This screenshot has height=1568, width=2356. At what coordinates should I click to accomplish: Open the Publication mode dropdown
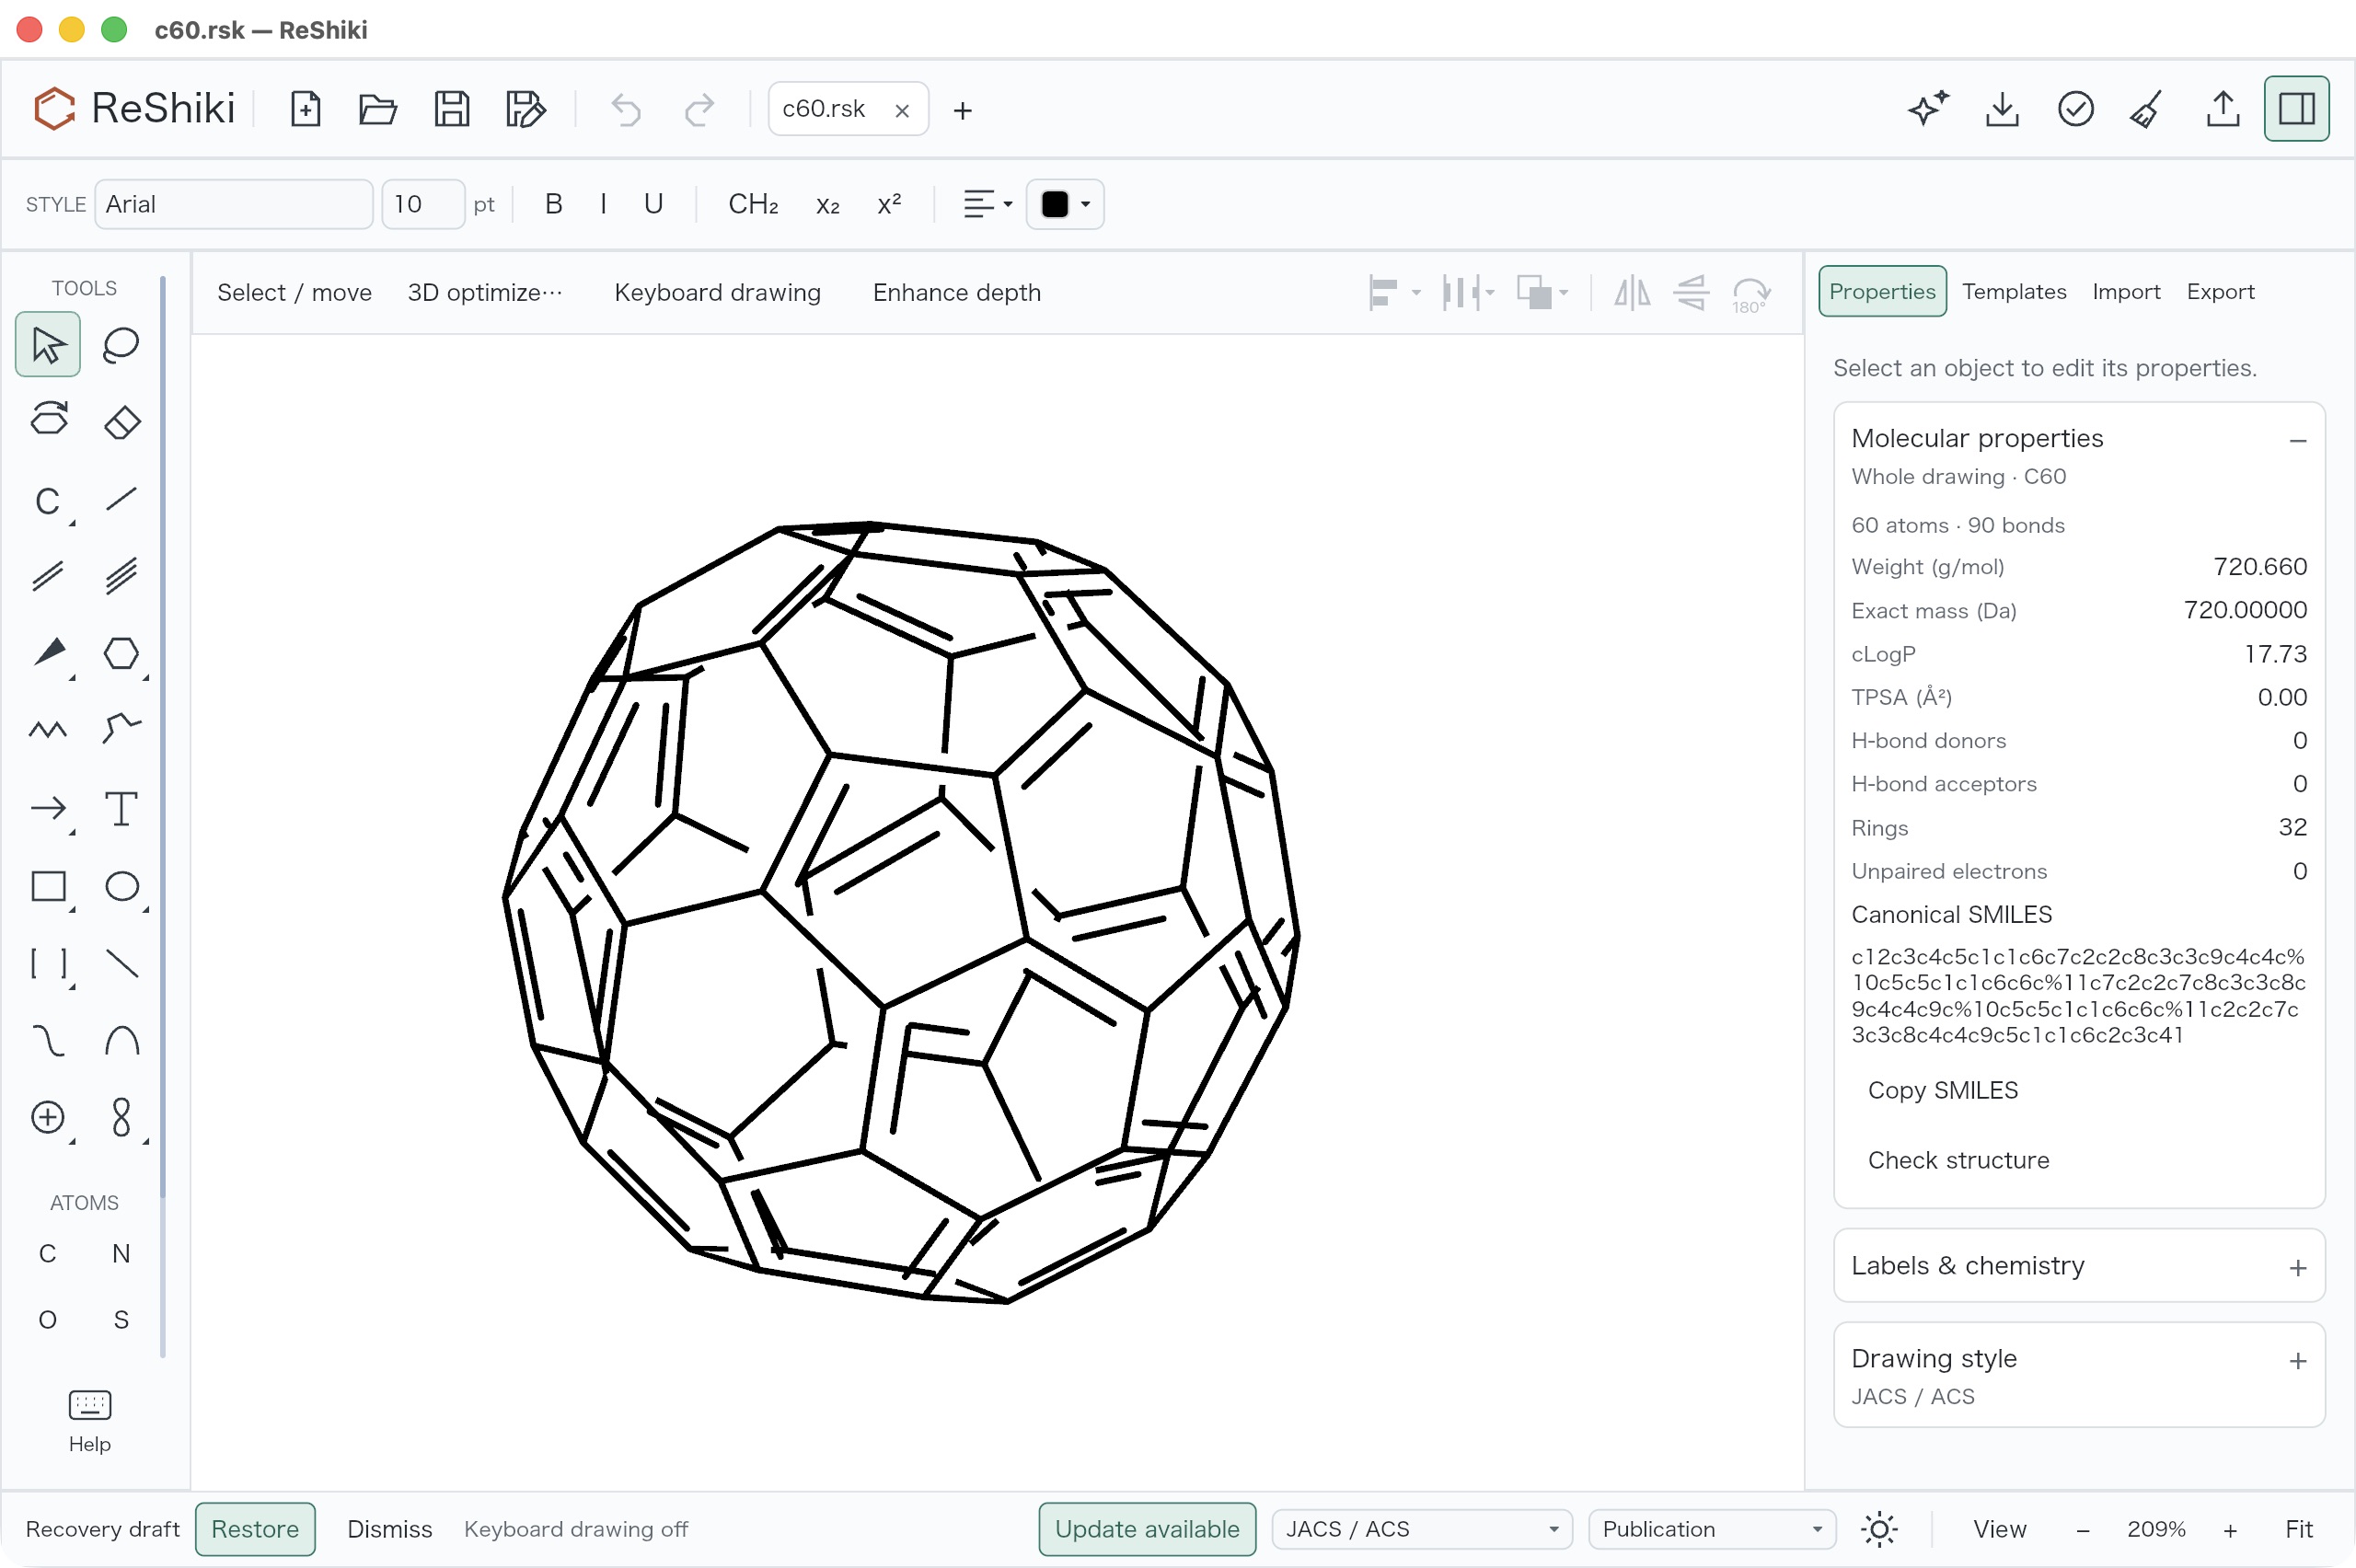1711,1529
